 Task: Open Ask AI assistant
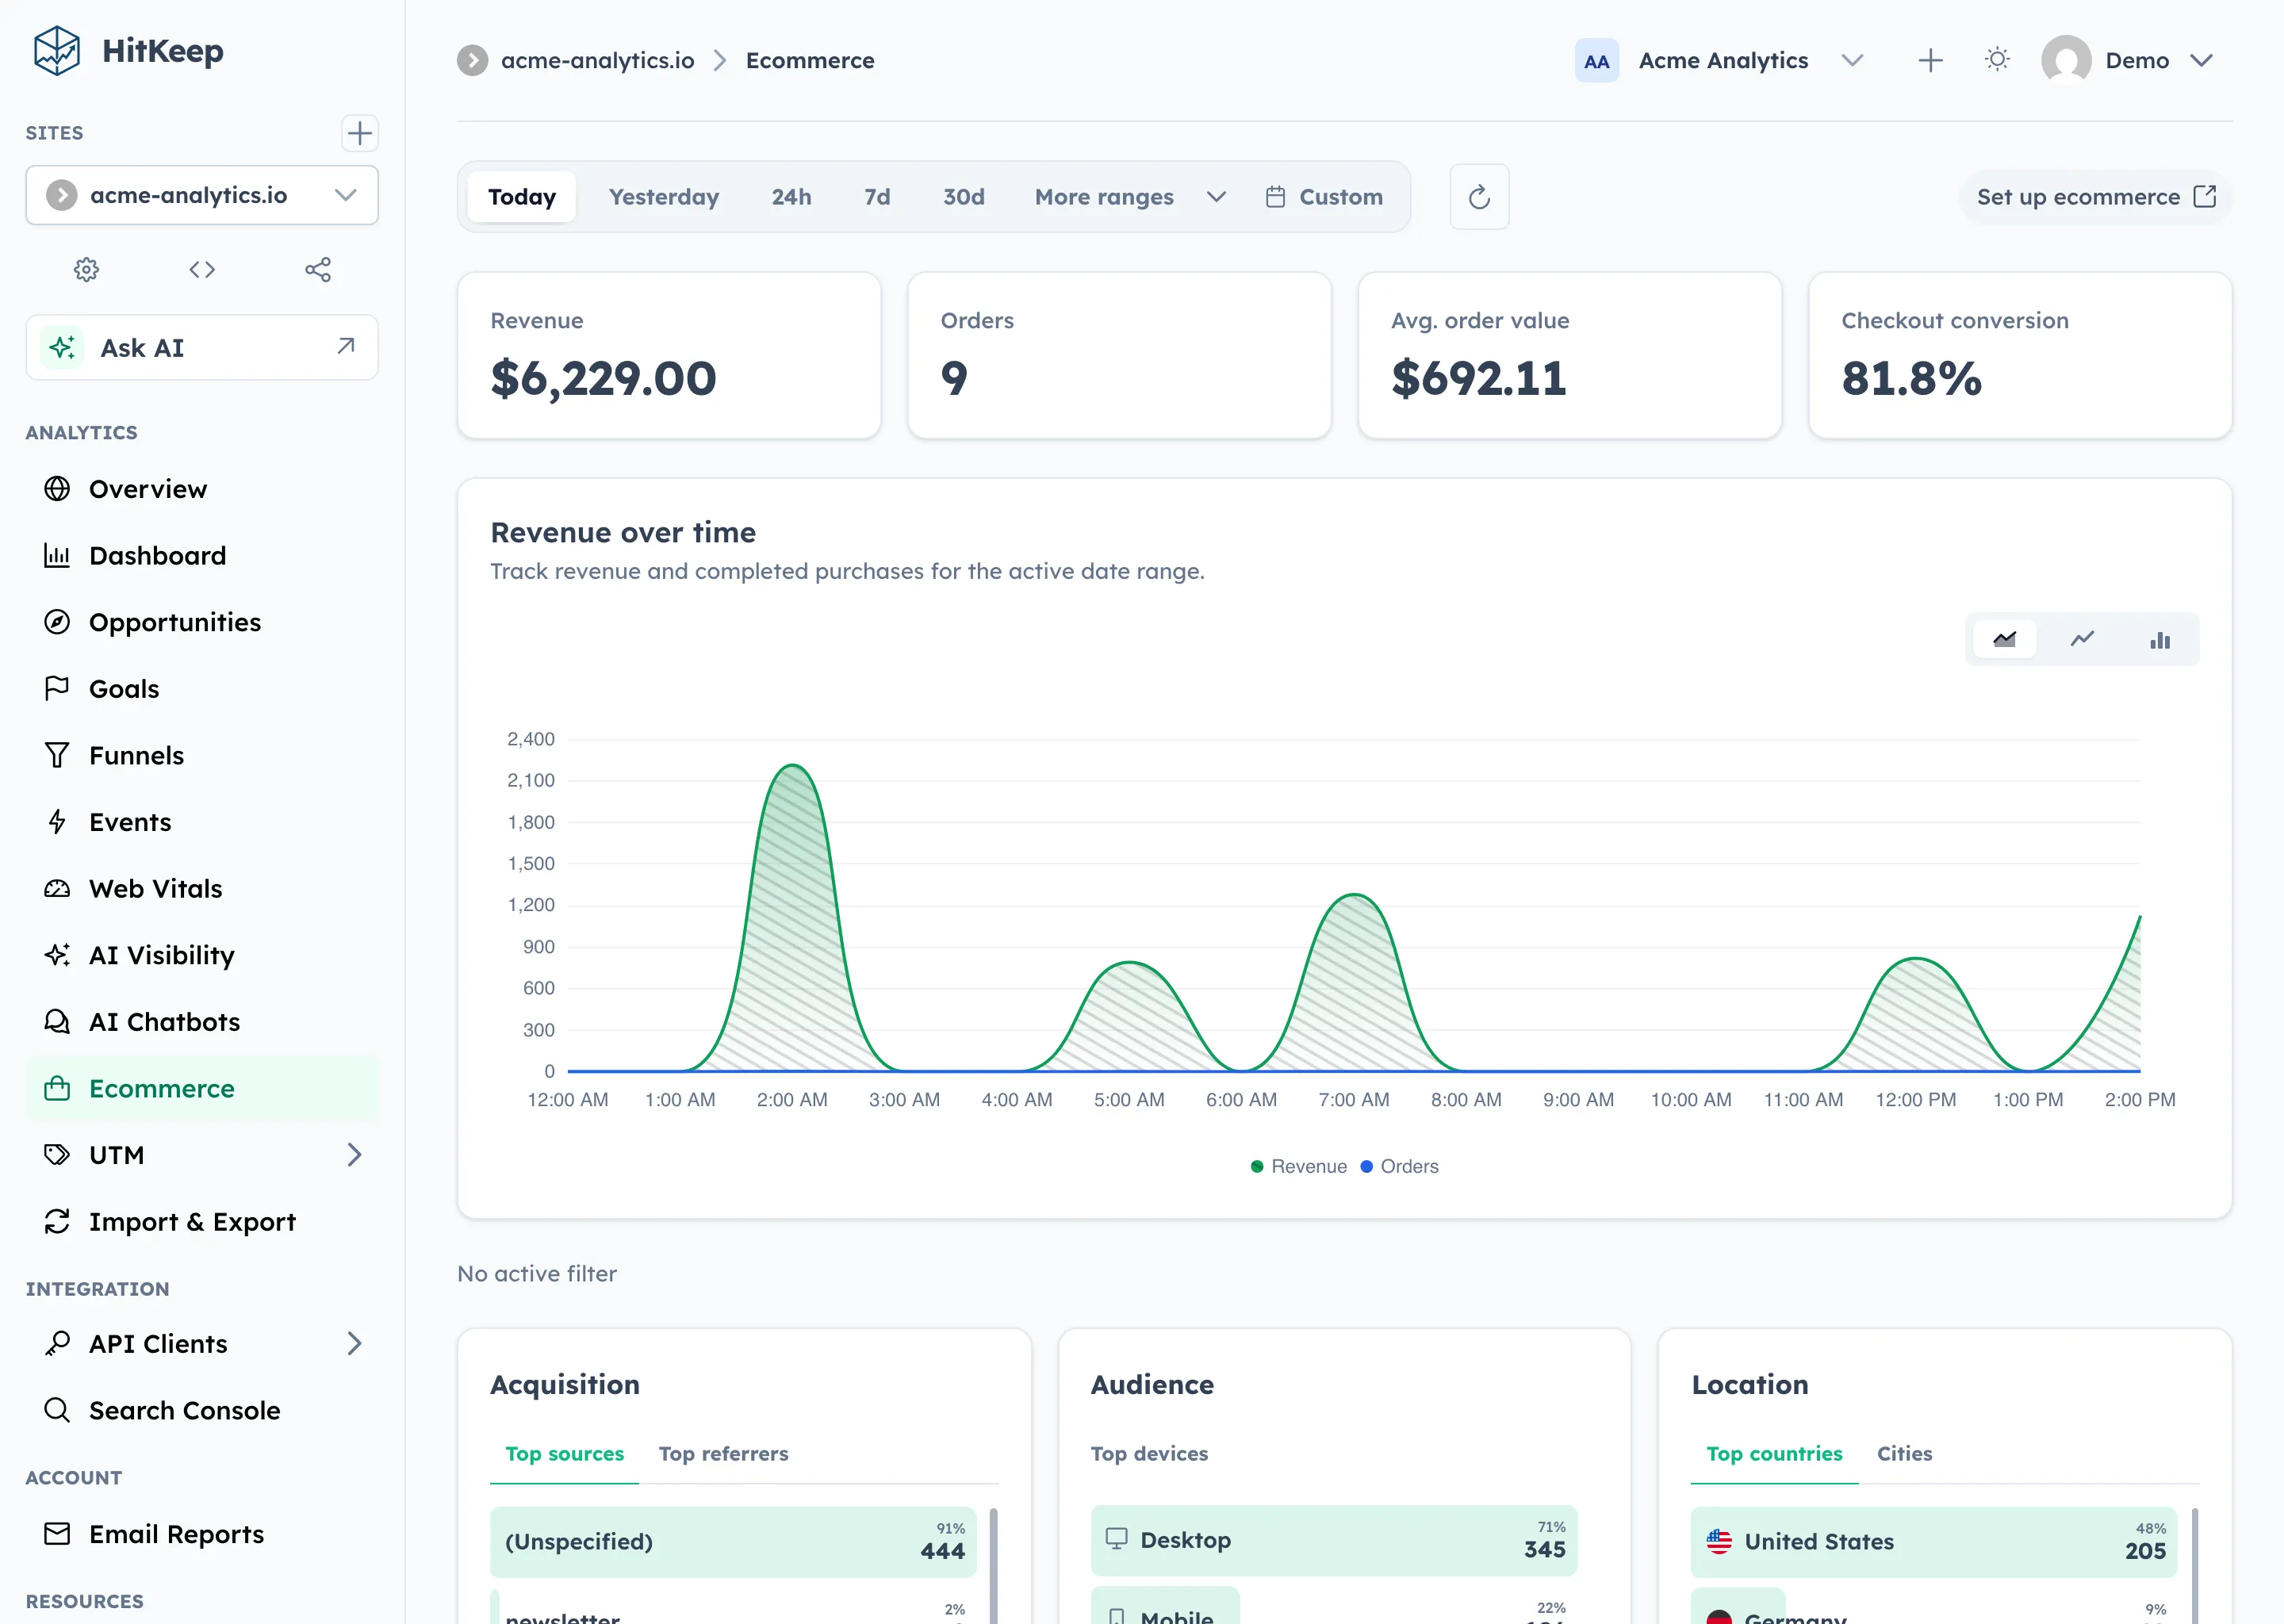202,347
